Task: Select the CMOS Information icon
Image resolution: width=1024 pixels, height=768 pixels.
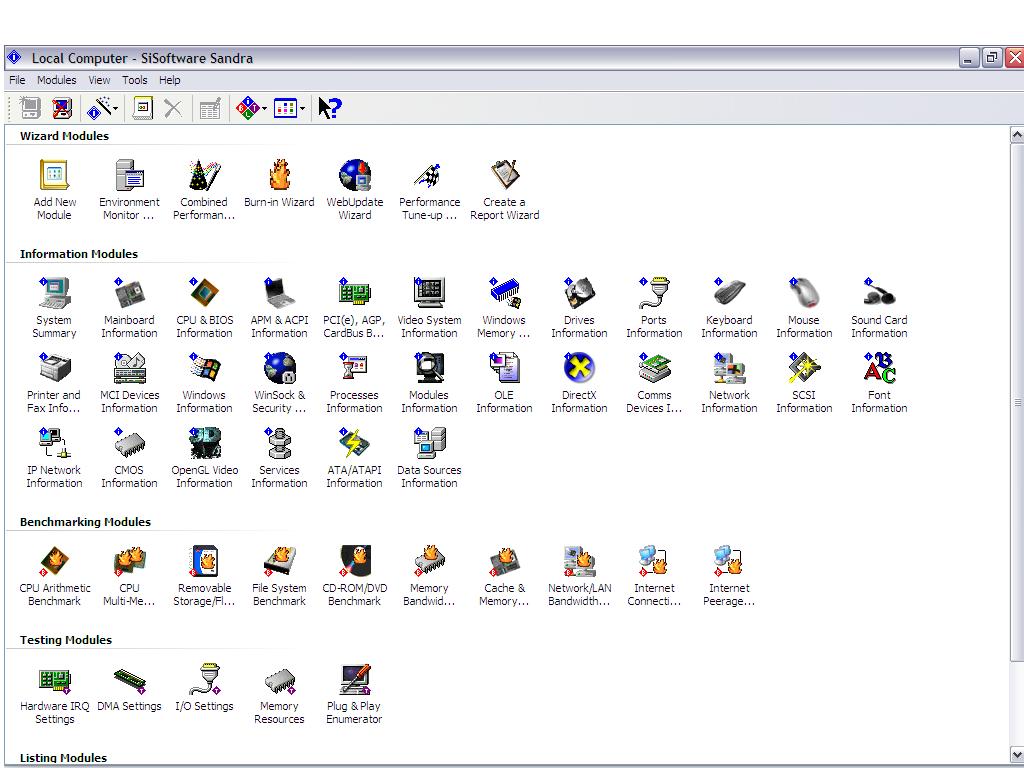Action: 129,458
